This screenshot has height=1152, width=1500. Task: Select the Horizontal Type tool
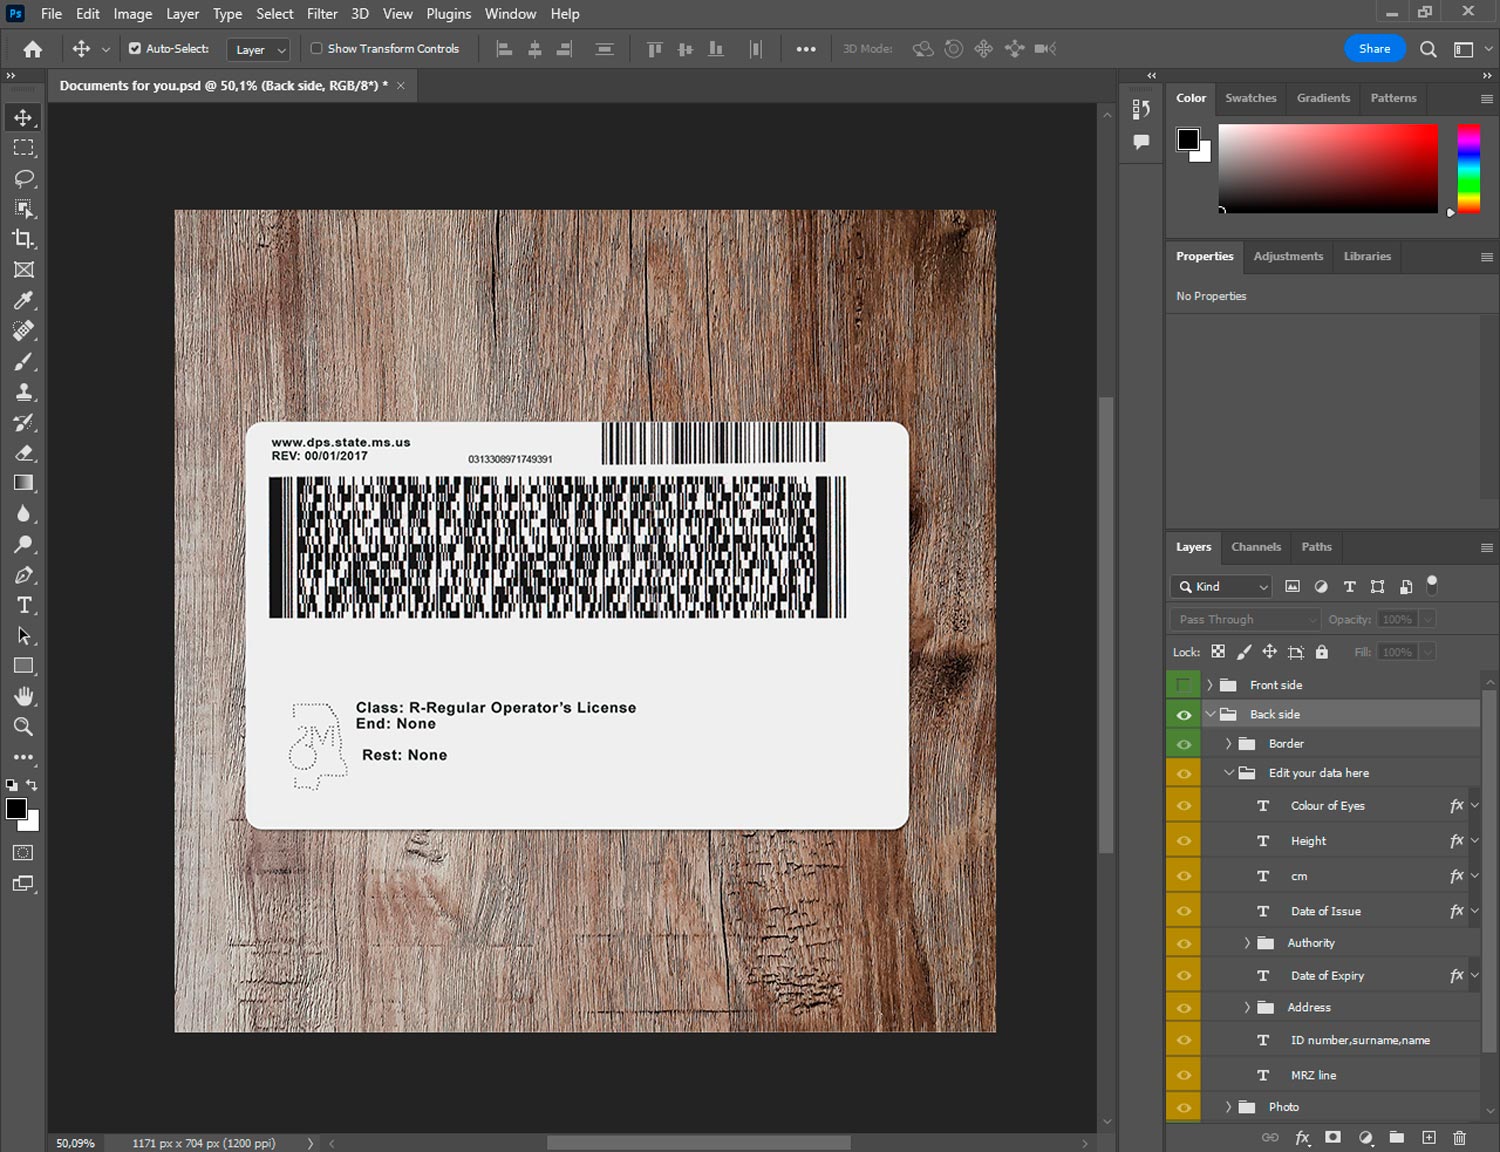pyautogui.click(x=23, y=605)
